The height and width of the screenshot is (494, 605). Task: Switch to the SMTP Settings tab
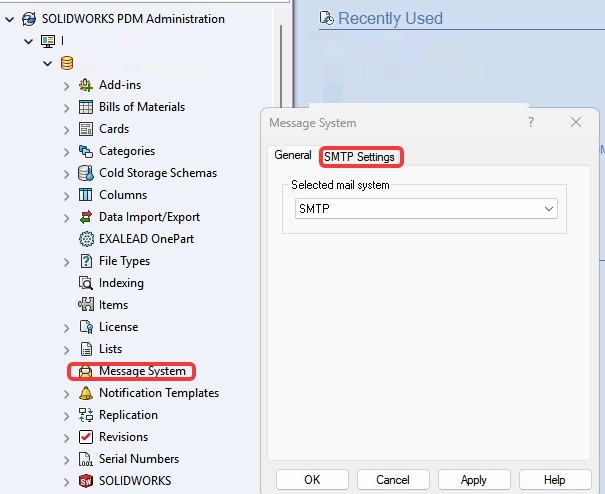click(359, 157)
